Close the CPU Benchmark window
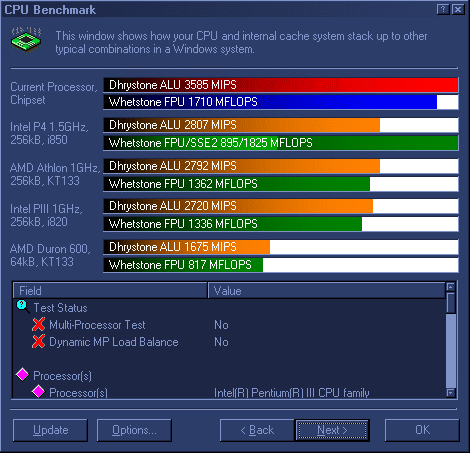The height and width of the screenshot is (453, 470). pos(458,9)
